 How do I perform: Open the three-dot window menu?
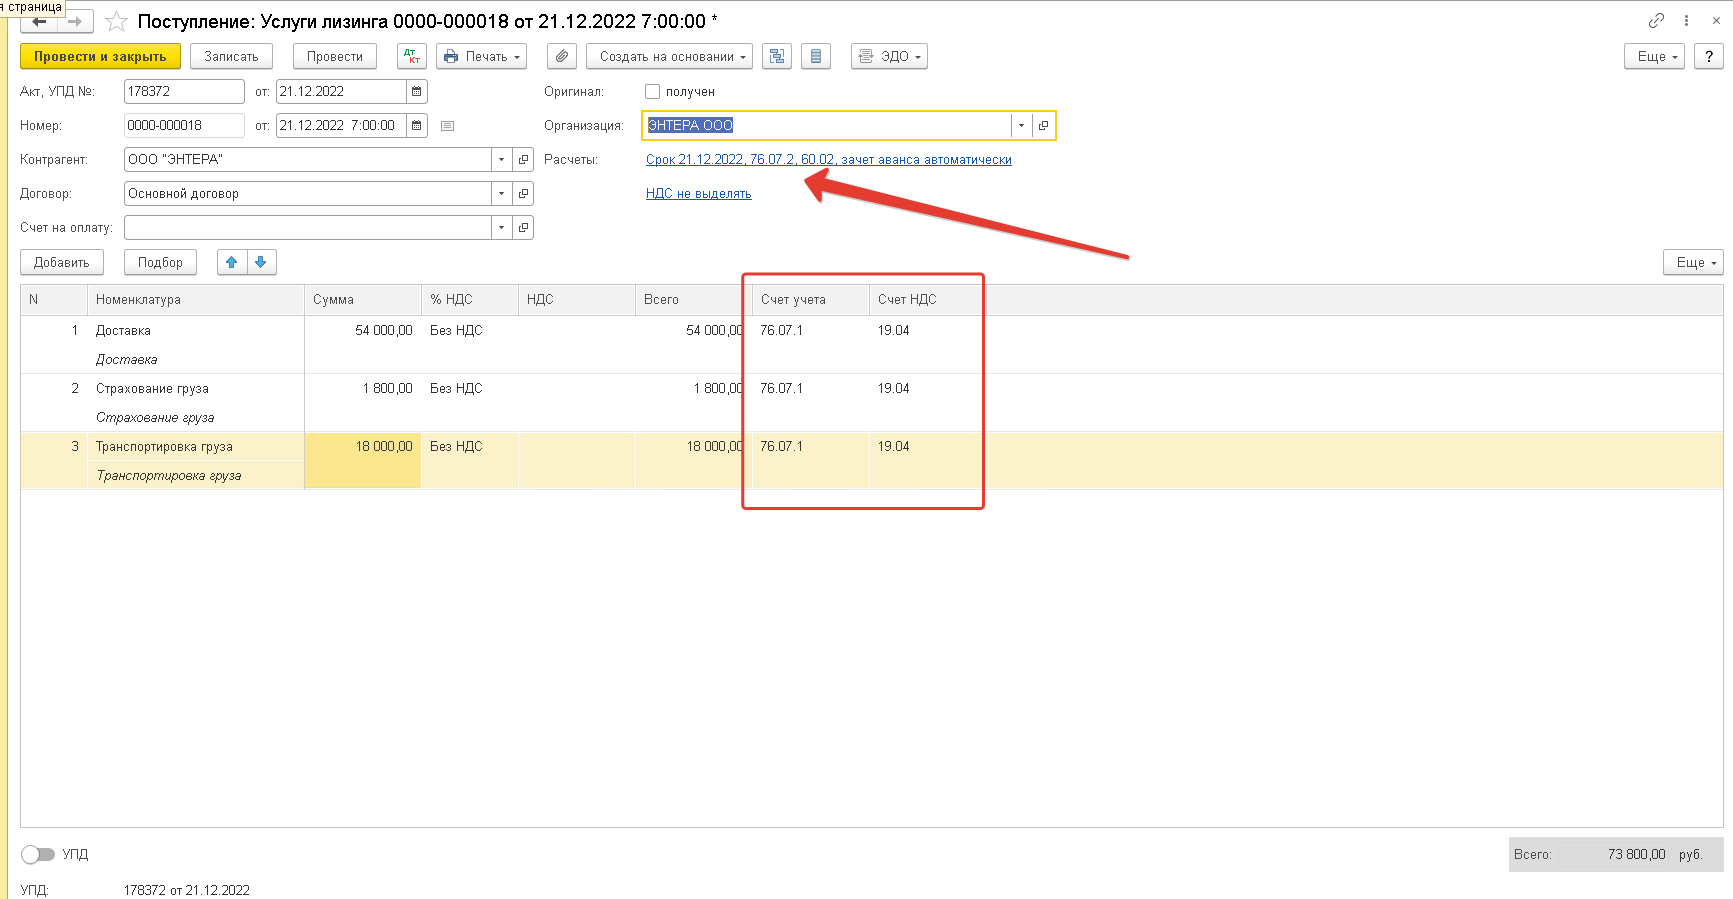point(1686,21)
